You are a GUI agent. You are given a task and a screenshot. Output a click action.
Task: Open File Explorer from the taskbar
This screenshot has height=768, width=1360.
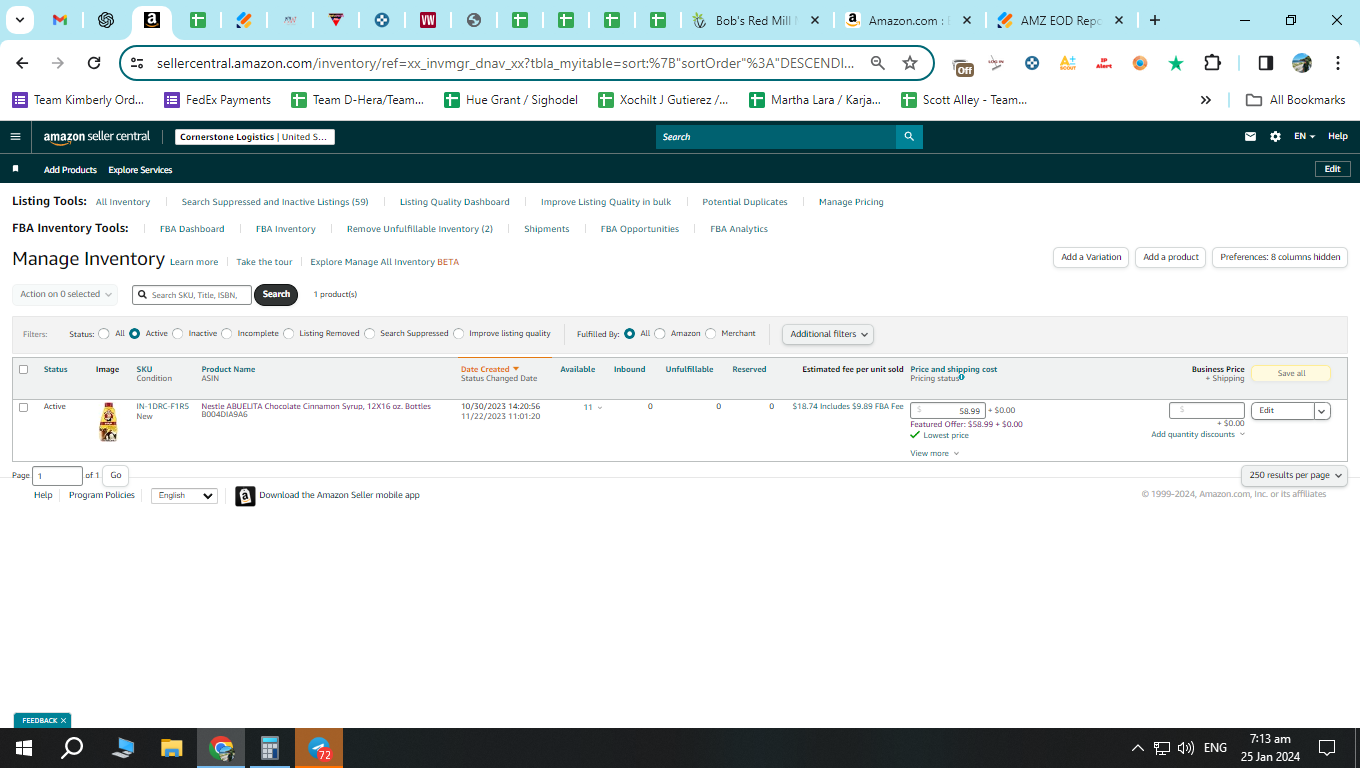172,748
